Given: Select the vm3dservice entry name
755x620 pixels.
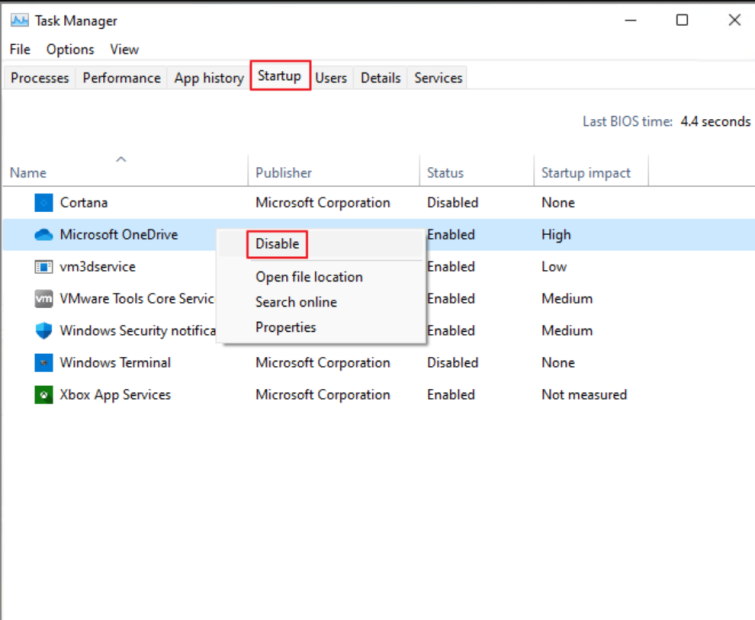Looking at the screenshot, I should [98, 267].
